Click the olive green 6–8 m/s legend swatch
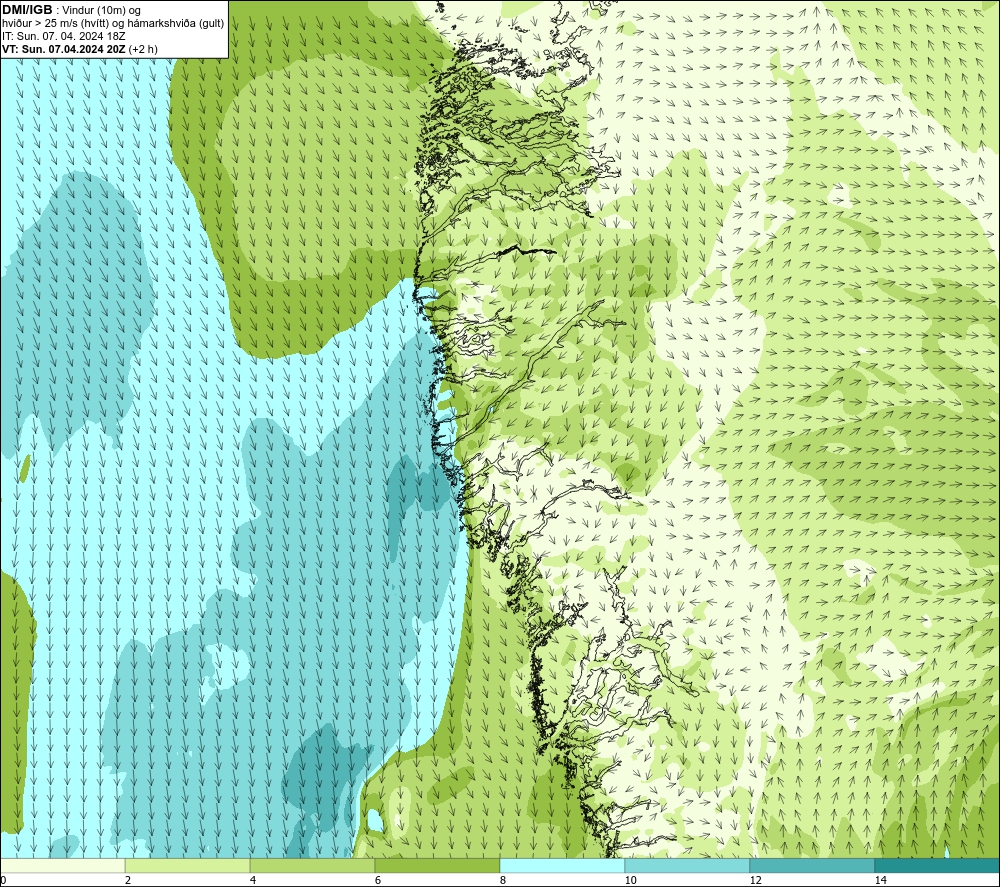1000x887 pixels. [438, 865]
